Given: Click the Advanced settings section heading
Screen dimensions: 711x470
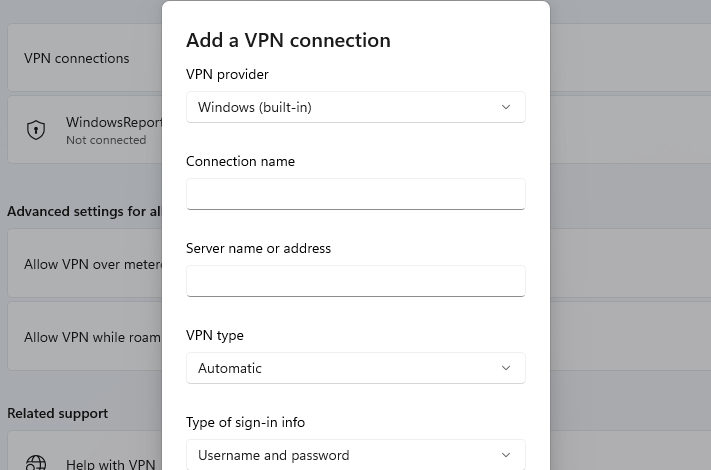Looking at the screenshot, I should pos(84,211).
